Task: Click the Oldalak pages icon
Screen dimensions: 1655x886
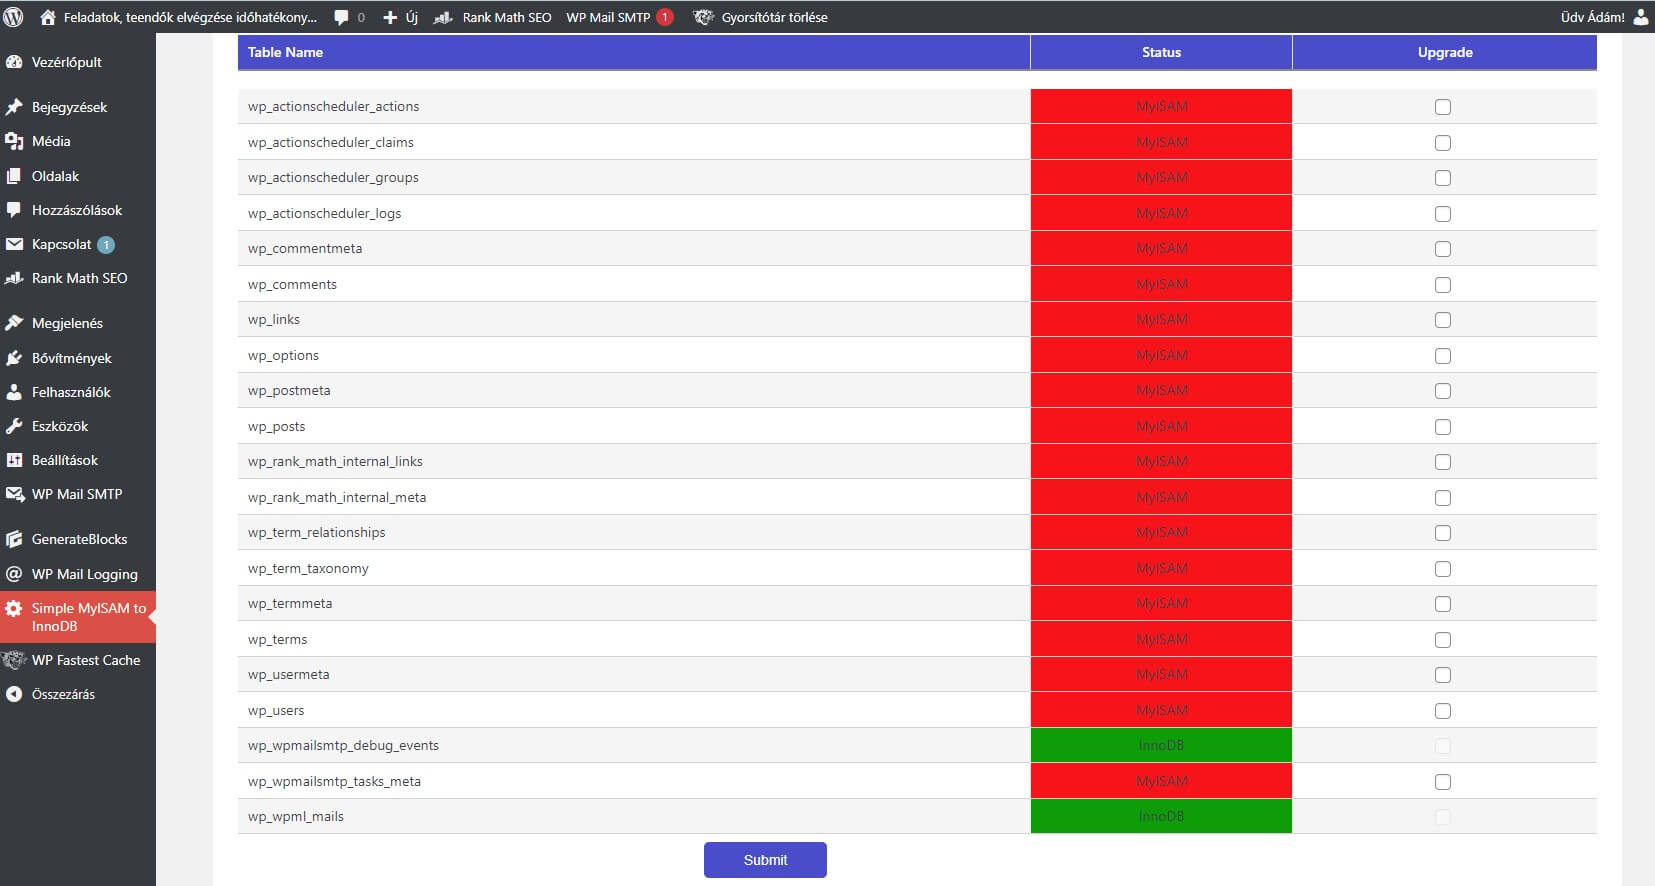Action: click(14, 176)
